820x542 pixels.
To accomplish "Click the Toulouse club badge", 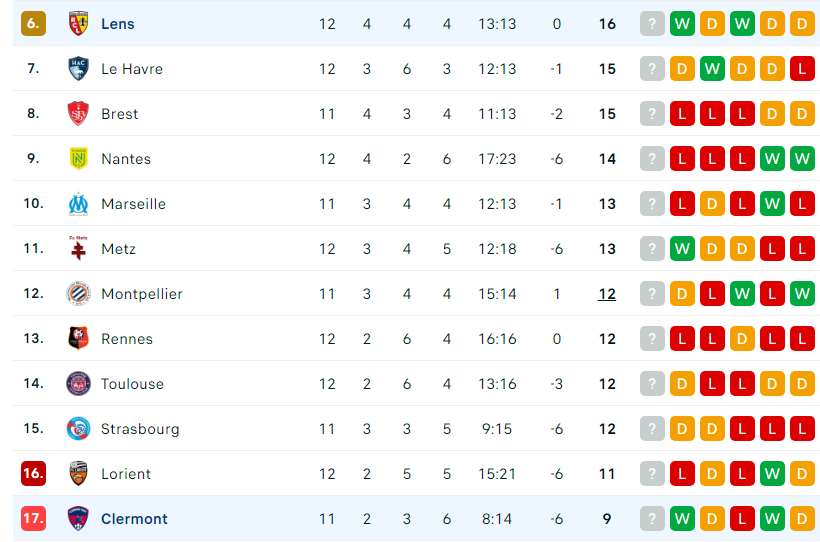I will [x=78, y=383].
